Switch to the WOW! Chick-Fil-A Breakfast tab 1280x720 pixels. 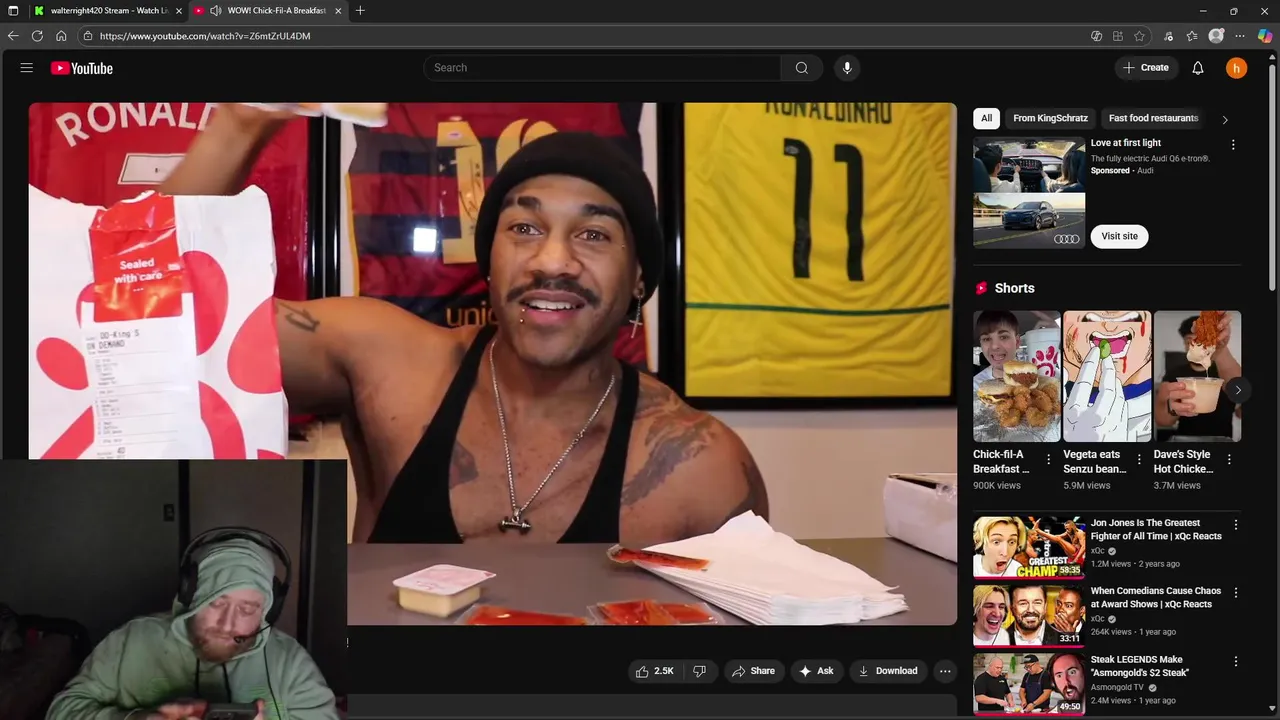click(x=267, y=10)
